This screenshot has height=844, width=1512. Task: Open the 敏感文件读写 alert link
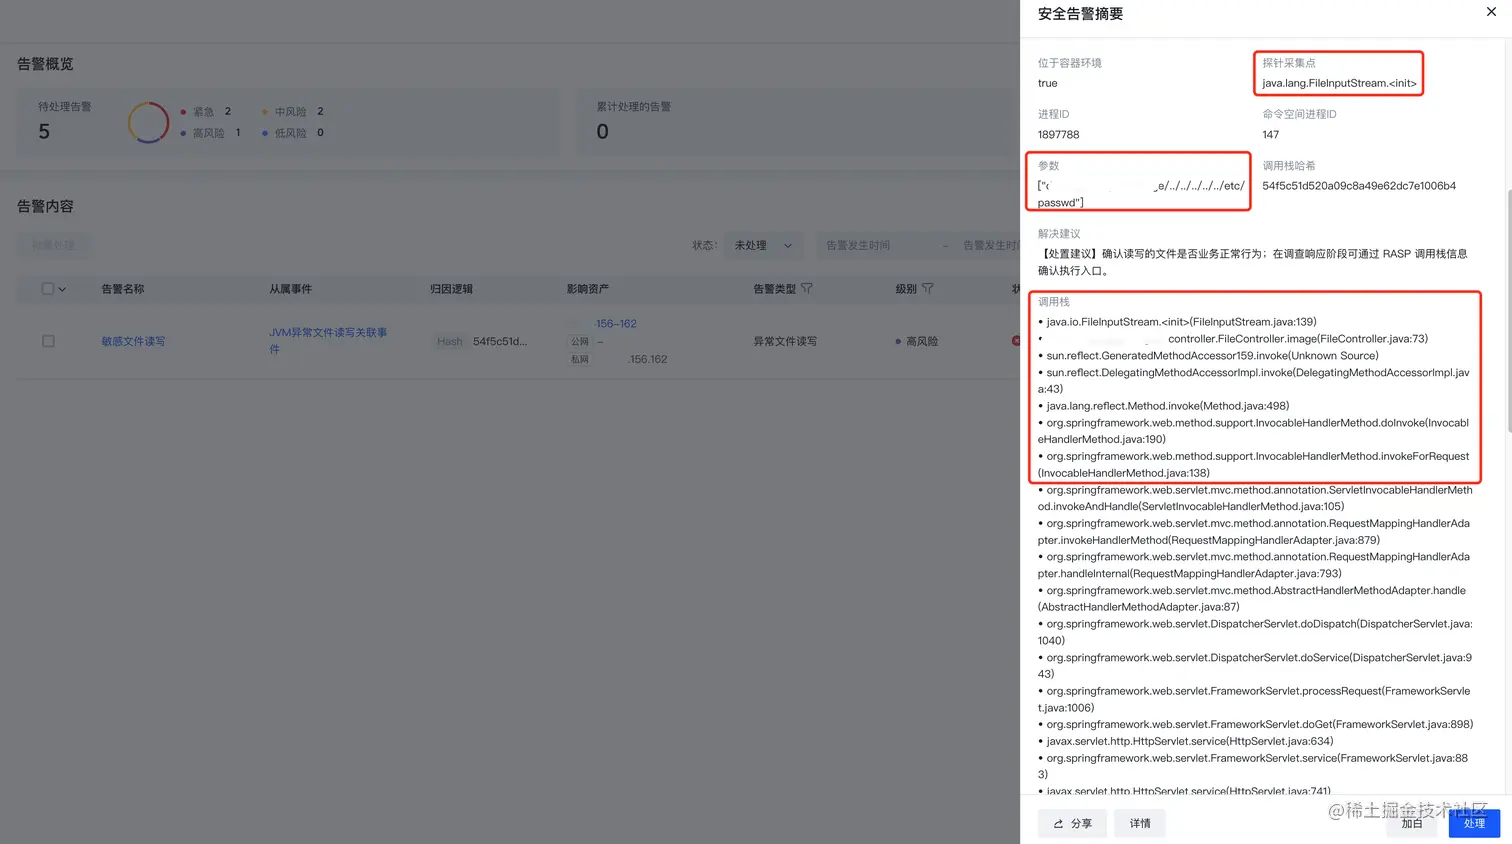point(133,341)
